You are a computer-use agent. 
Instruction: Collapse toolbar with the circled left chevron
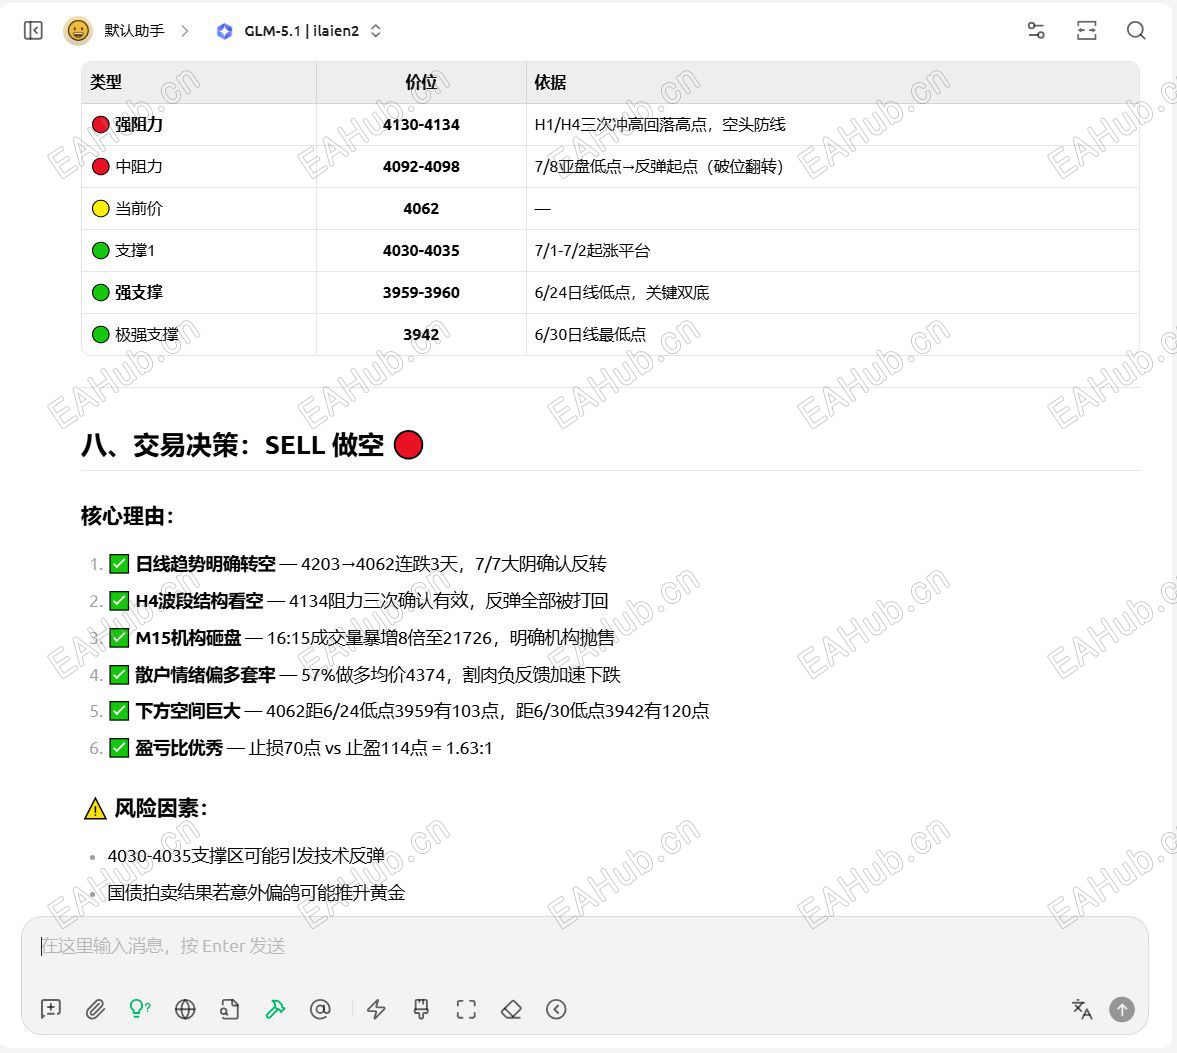556,1009
